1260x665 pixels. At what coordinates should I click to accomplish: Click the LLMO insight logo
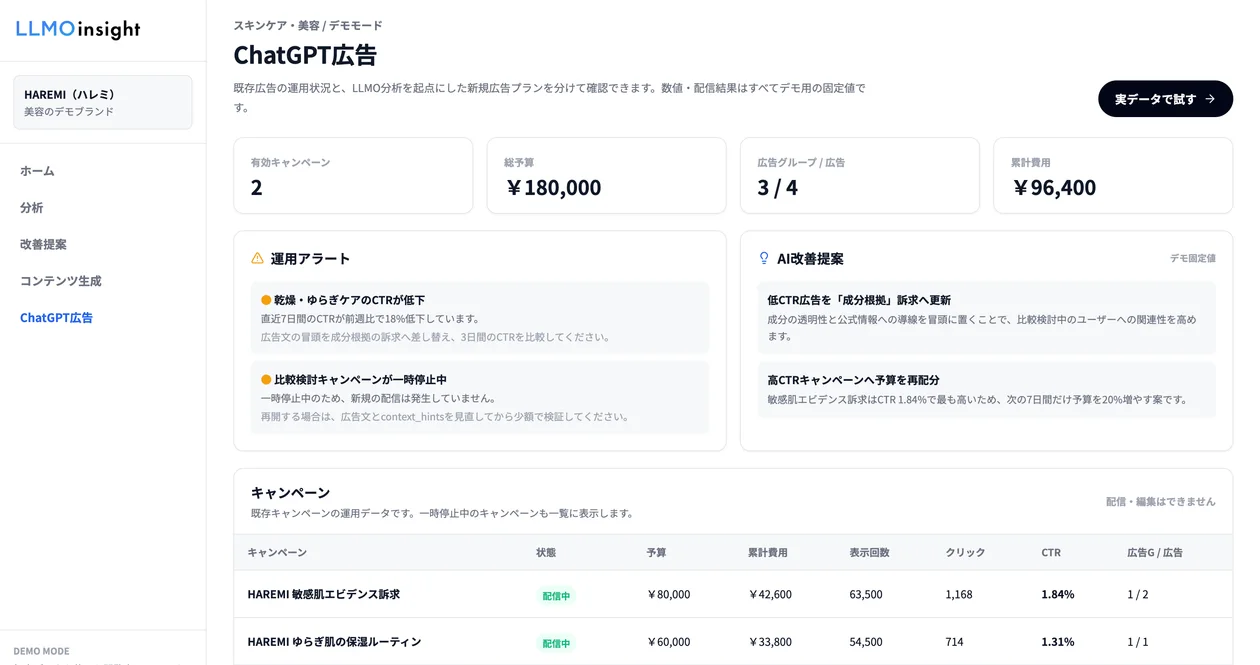pyautogui.click(x=78, y=30)
